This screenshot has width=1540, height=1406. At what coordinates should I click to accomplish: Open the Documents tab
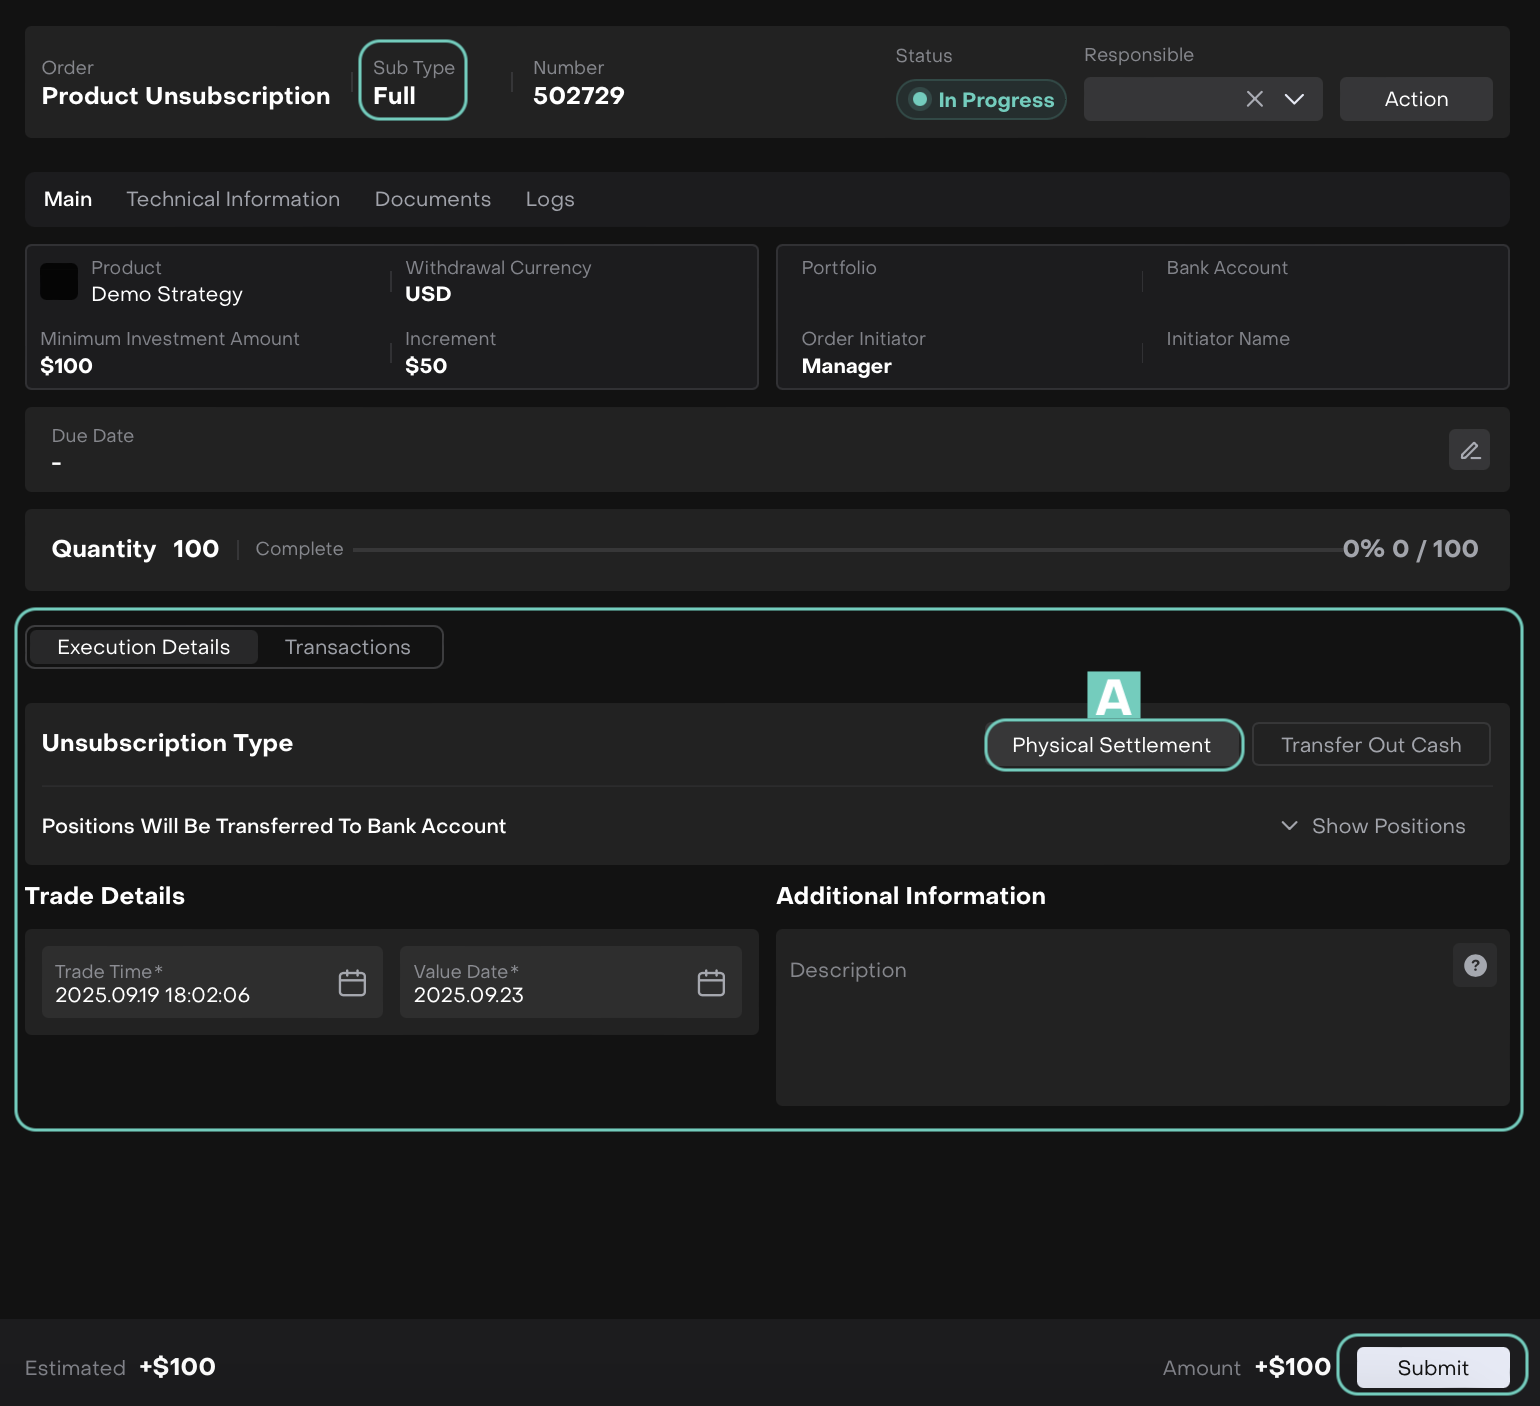[433, 199]
